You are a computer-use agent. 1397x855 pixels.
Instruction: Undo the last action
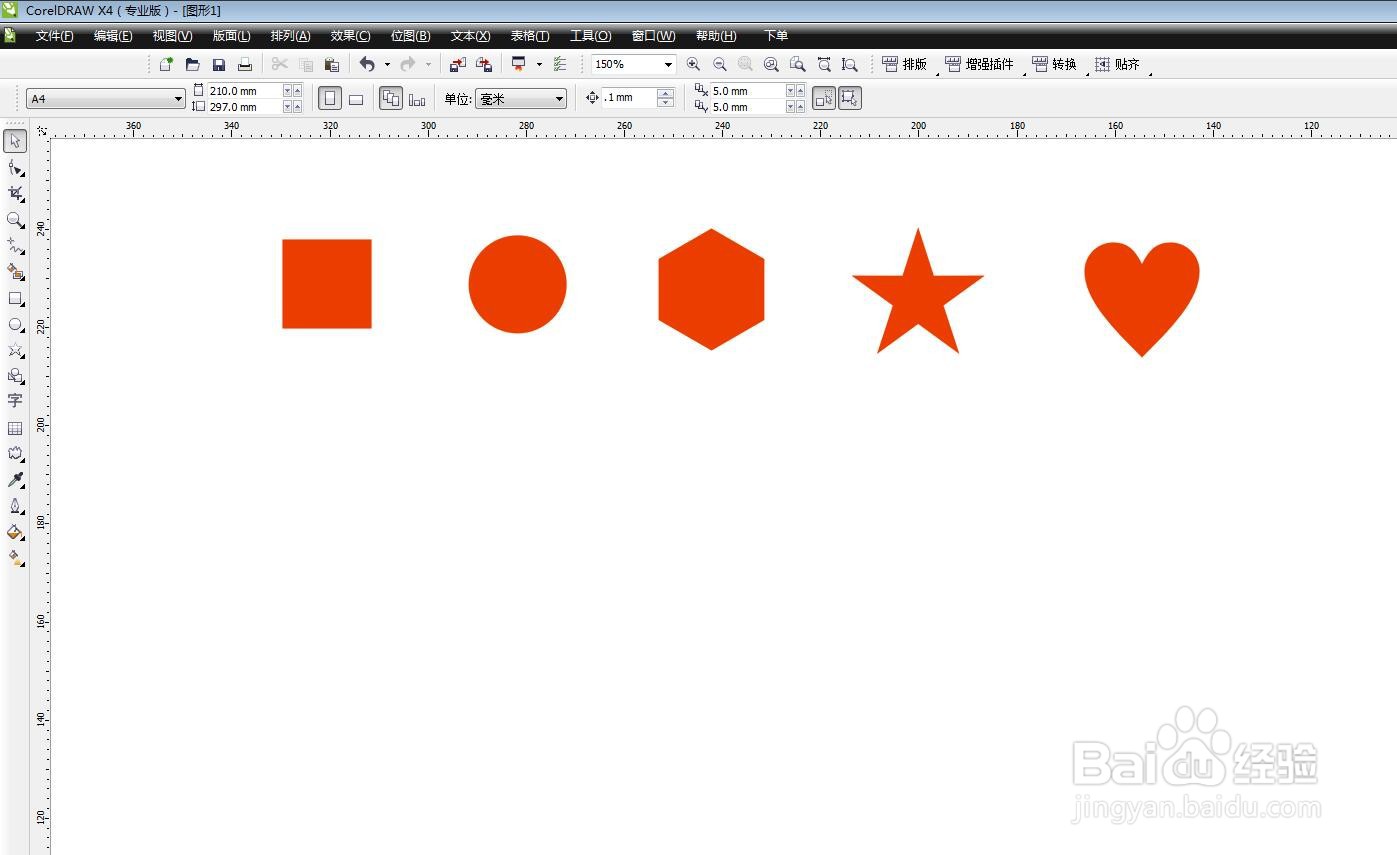click(x=367, y=64)
